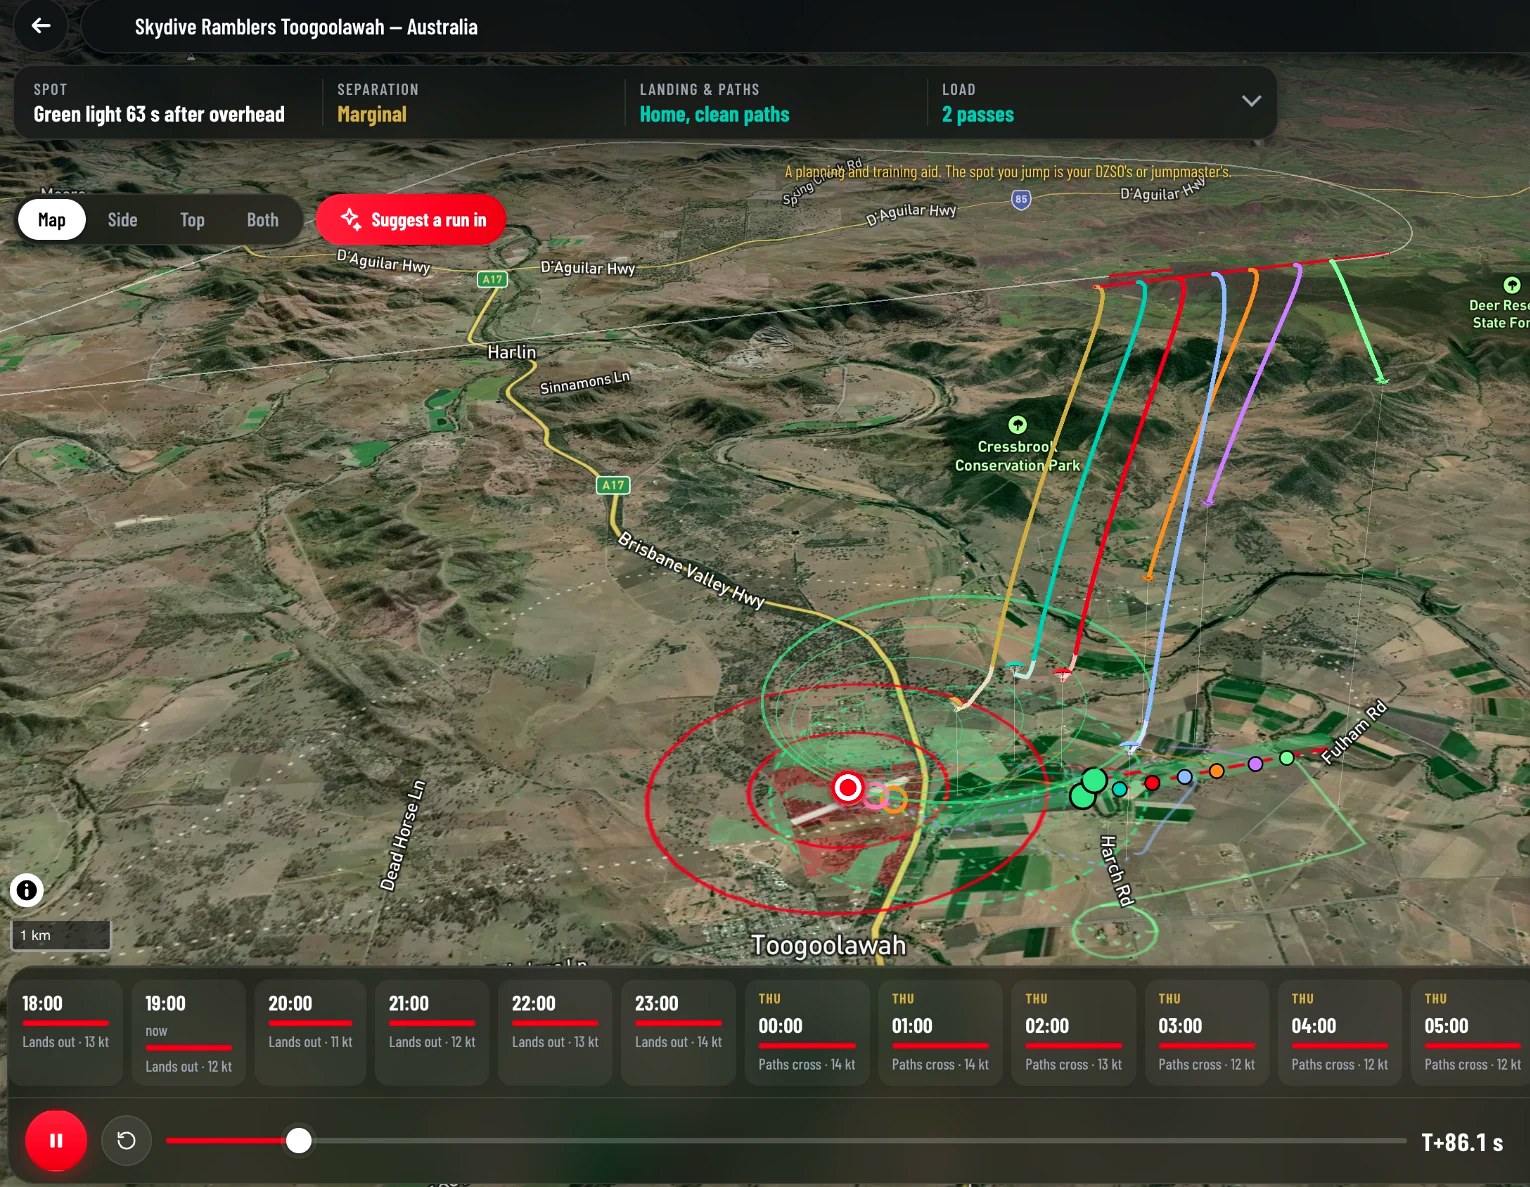Select the THU 03:00 forecast card

pyautogui.click(x=1207, y=1031)
